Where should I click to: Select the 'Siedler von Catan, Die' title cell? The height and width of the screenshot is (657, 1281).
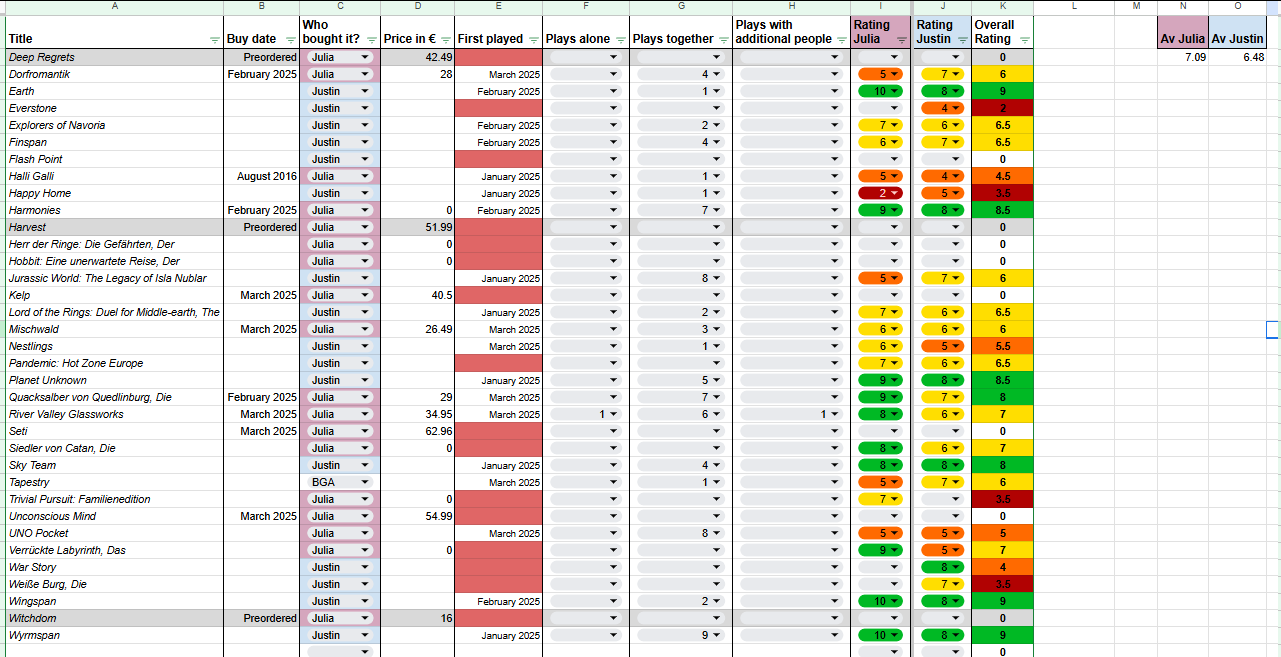click(x=114, y=448)
